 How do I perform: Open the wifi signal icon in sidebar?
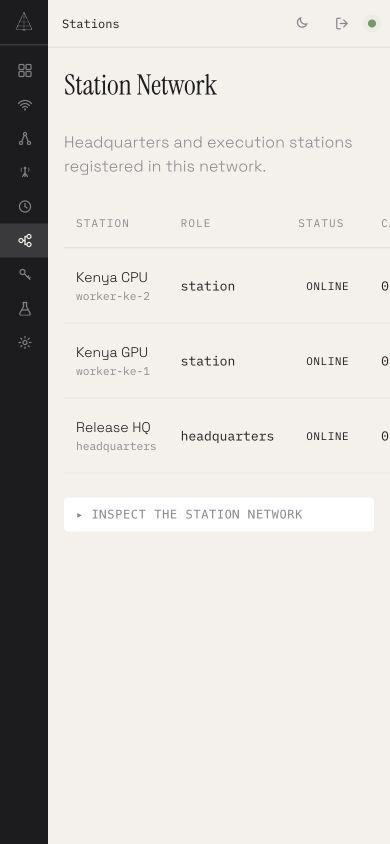click(x=25, y=105)
